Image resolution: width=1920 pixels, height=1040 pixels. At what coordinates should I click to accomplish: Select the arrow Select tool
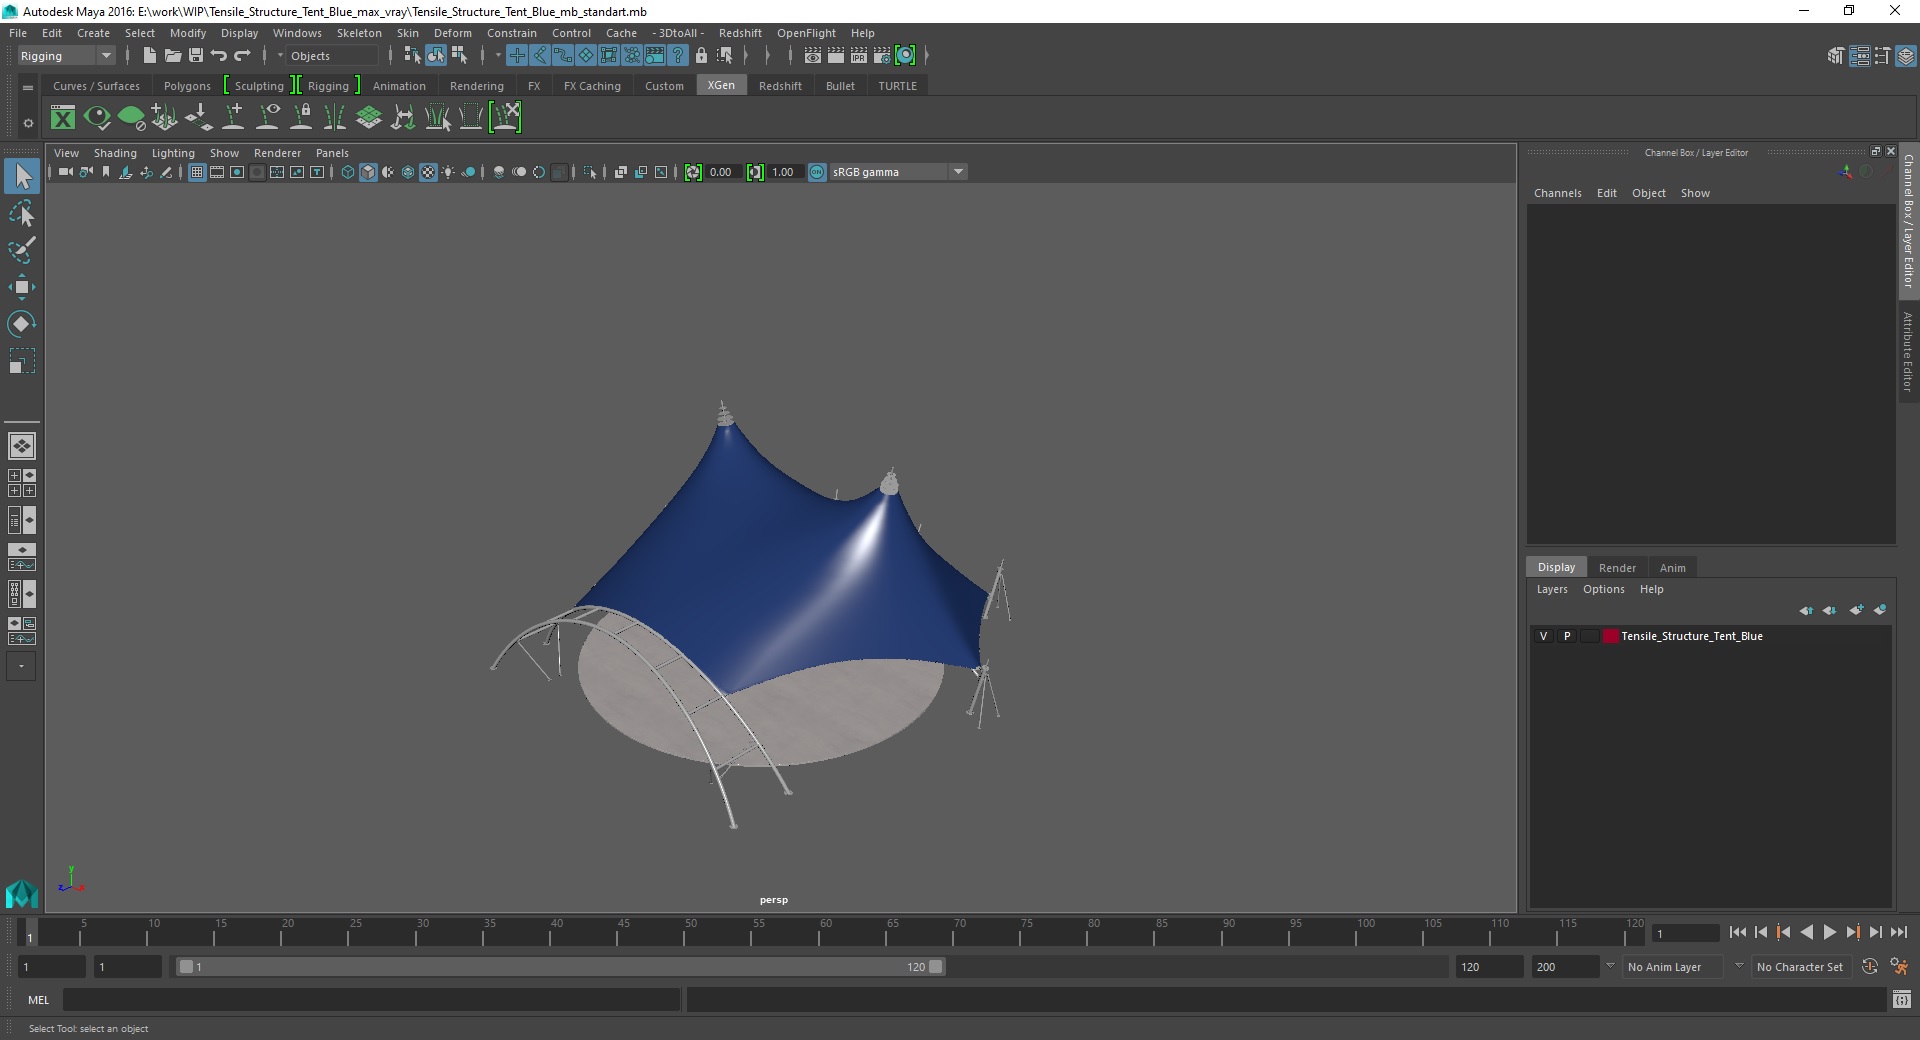coord(22,177)
